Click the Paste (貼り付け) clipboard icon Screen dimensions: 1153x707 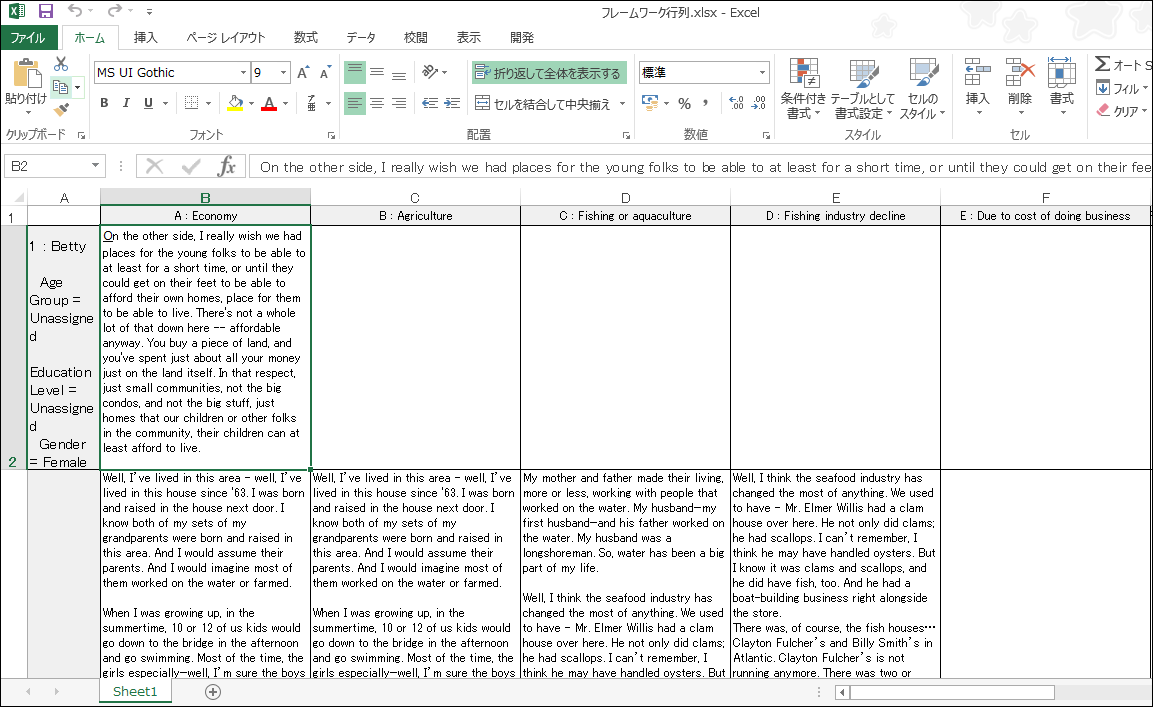click(x=26, y=74)
